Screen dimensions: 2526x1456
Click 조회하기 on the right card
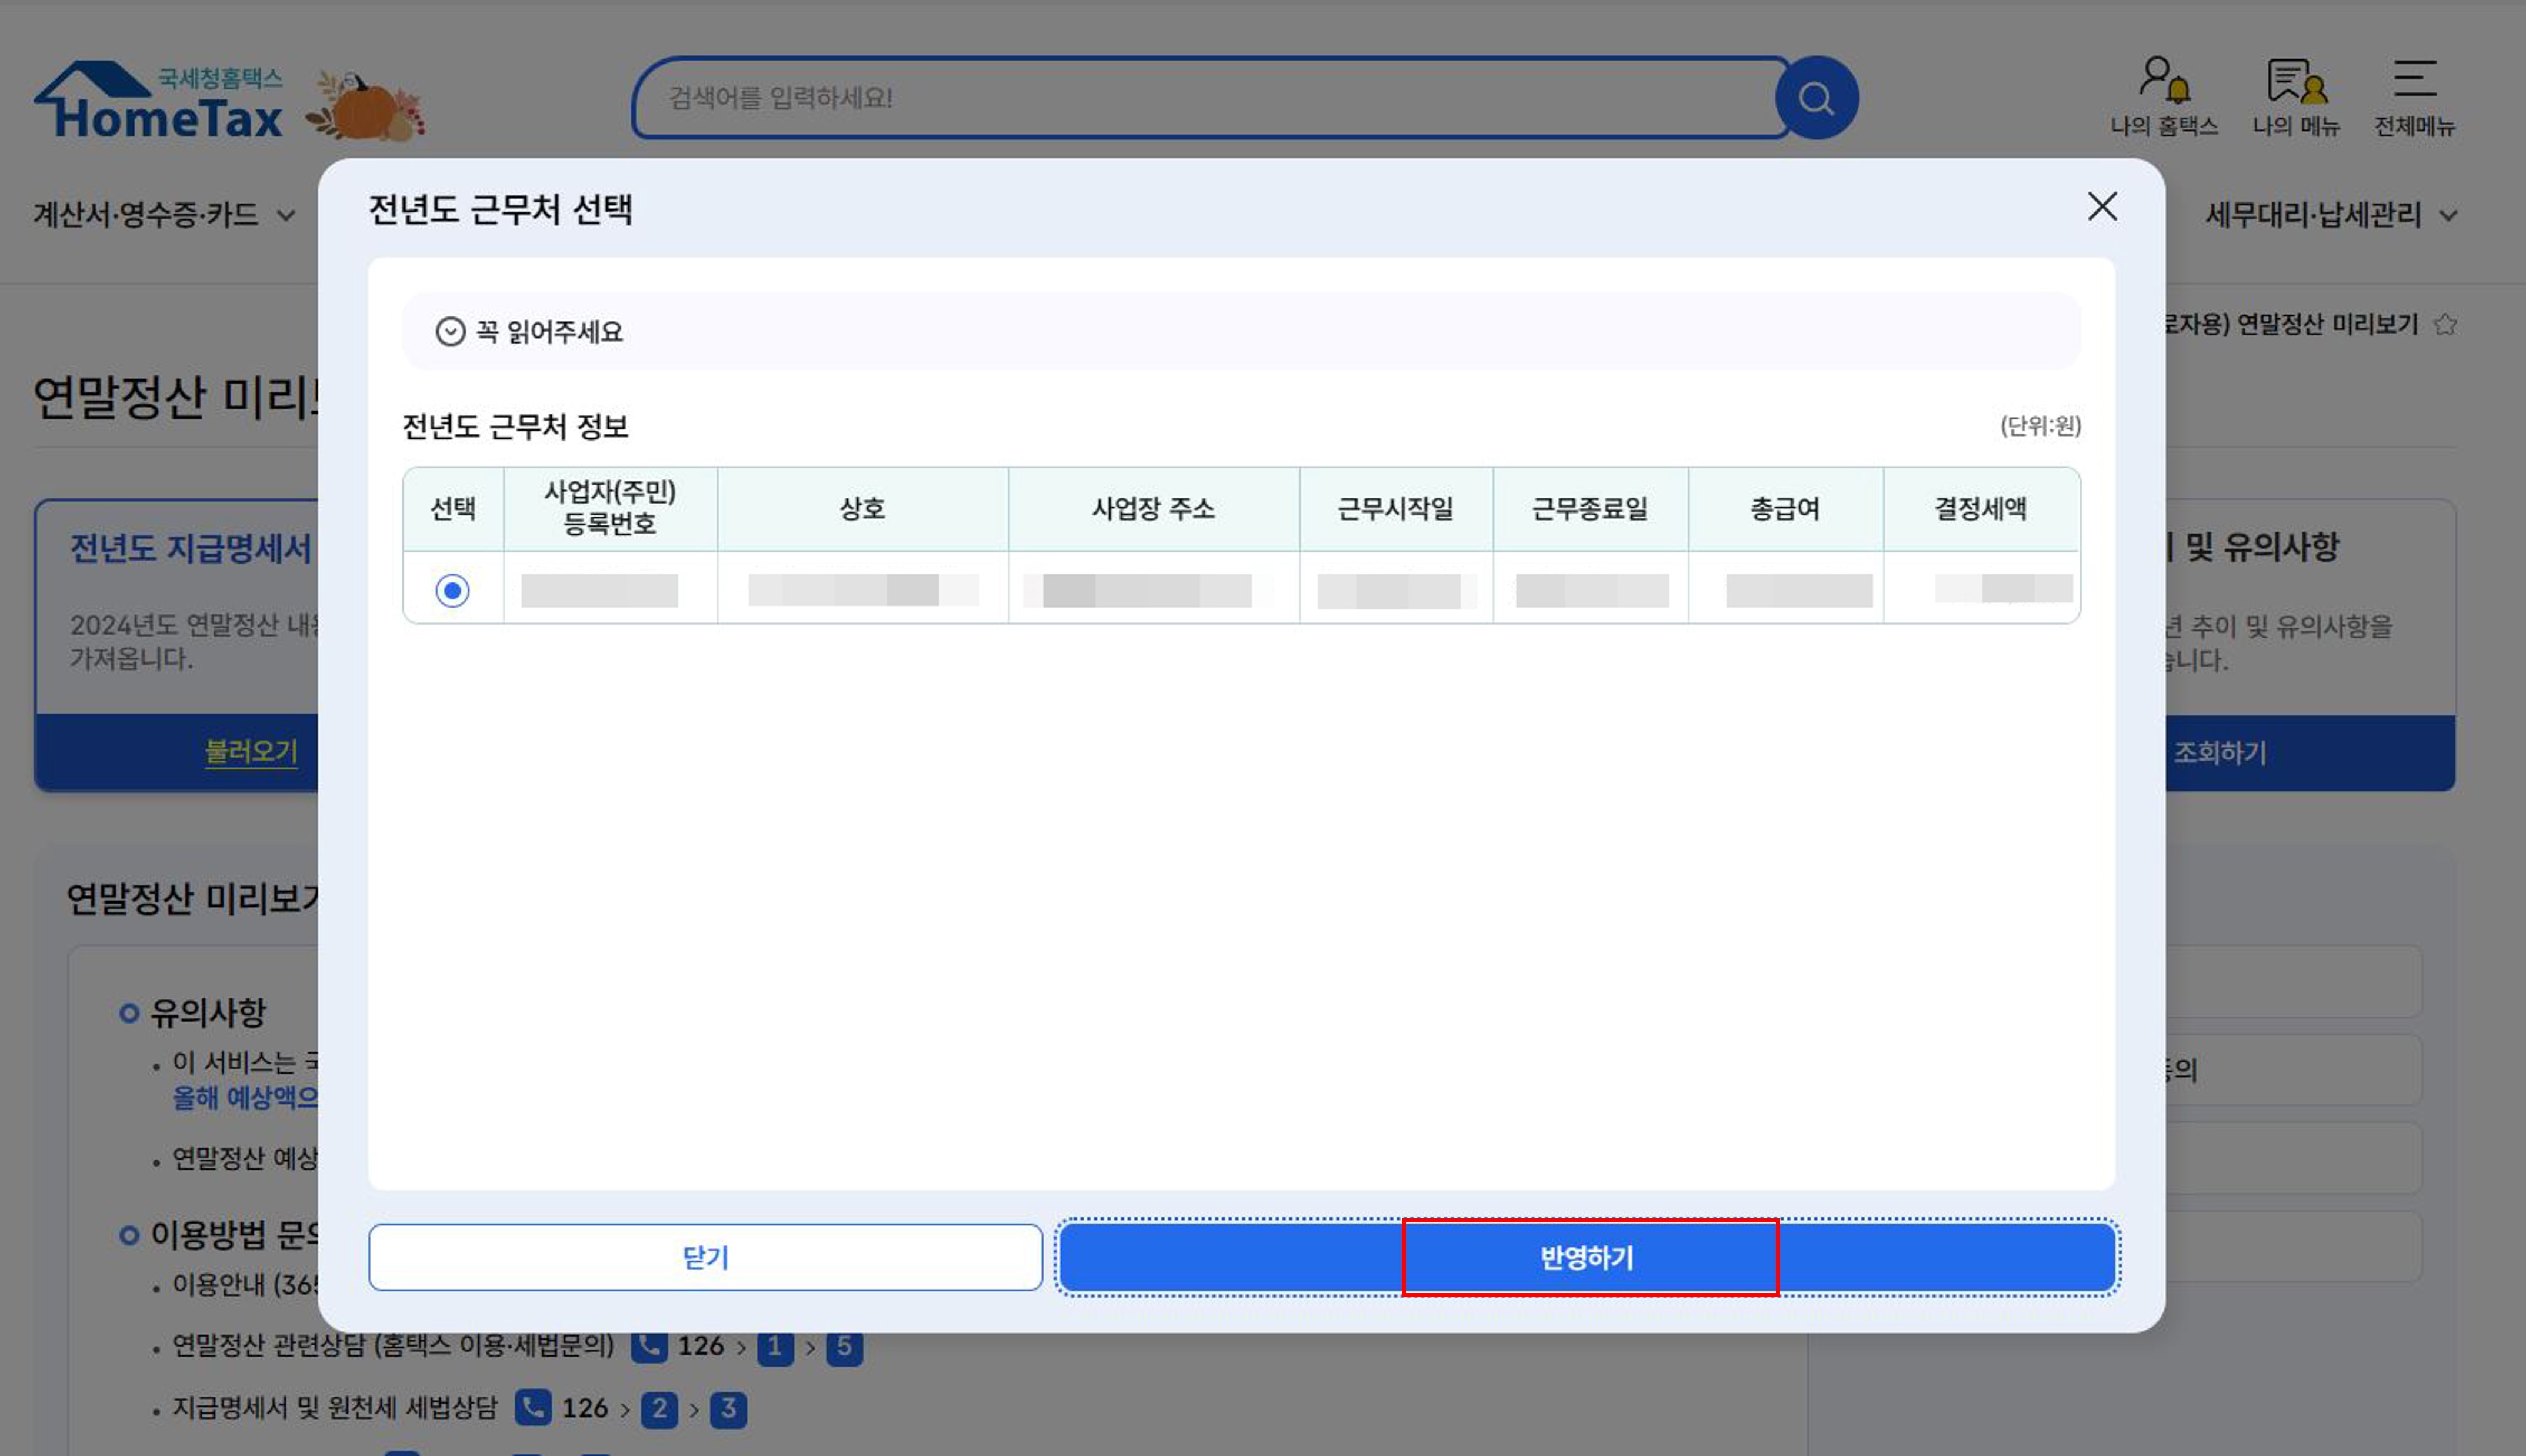2220,752
